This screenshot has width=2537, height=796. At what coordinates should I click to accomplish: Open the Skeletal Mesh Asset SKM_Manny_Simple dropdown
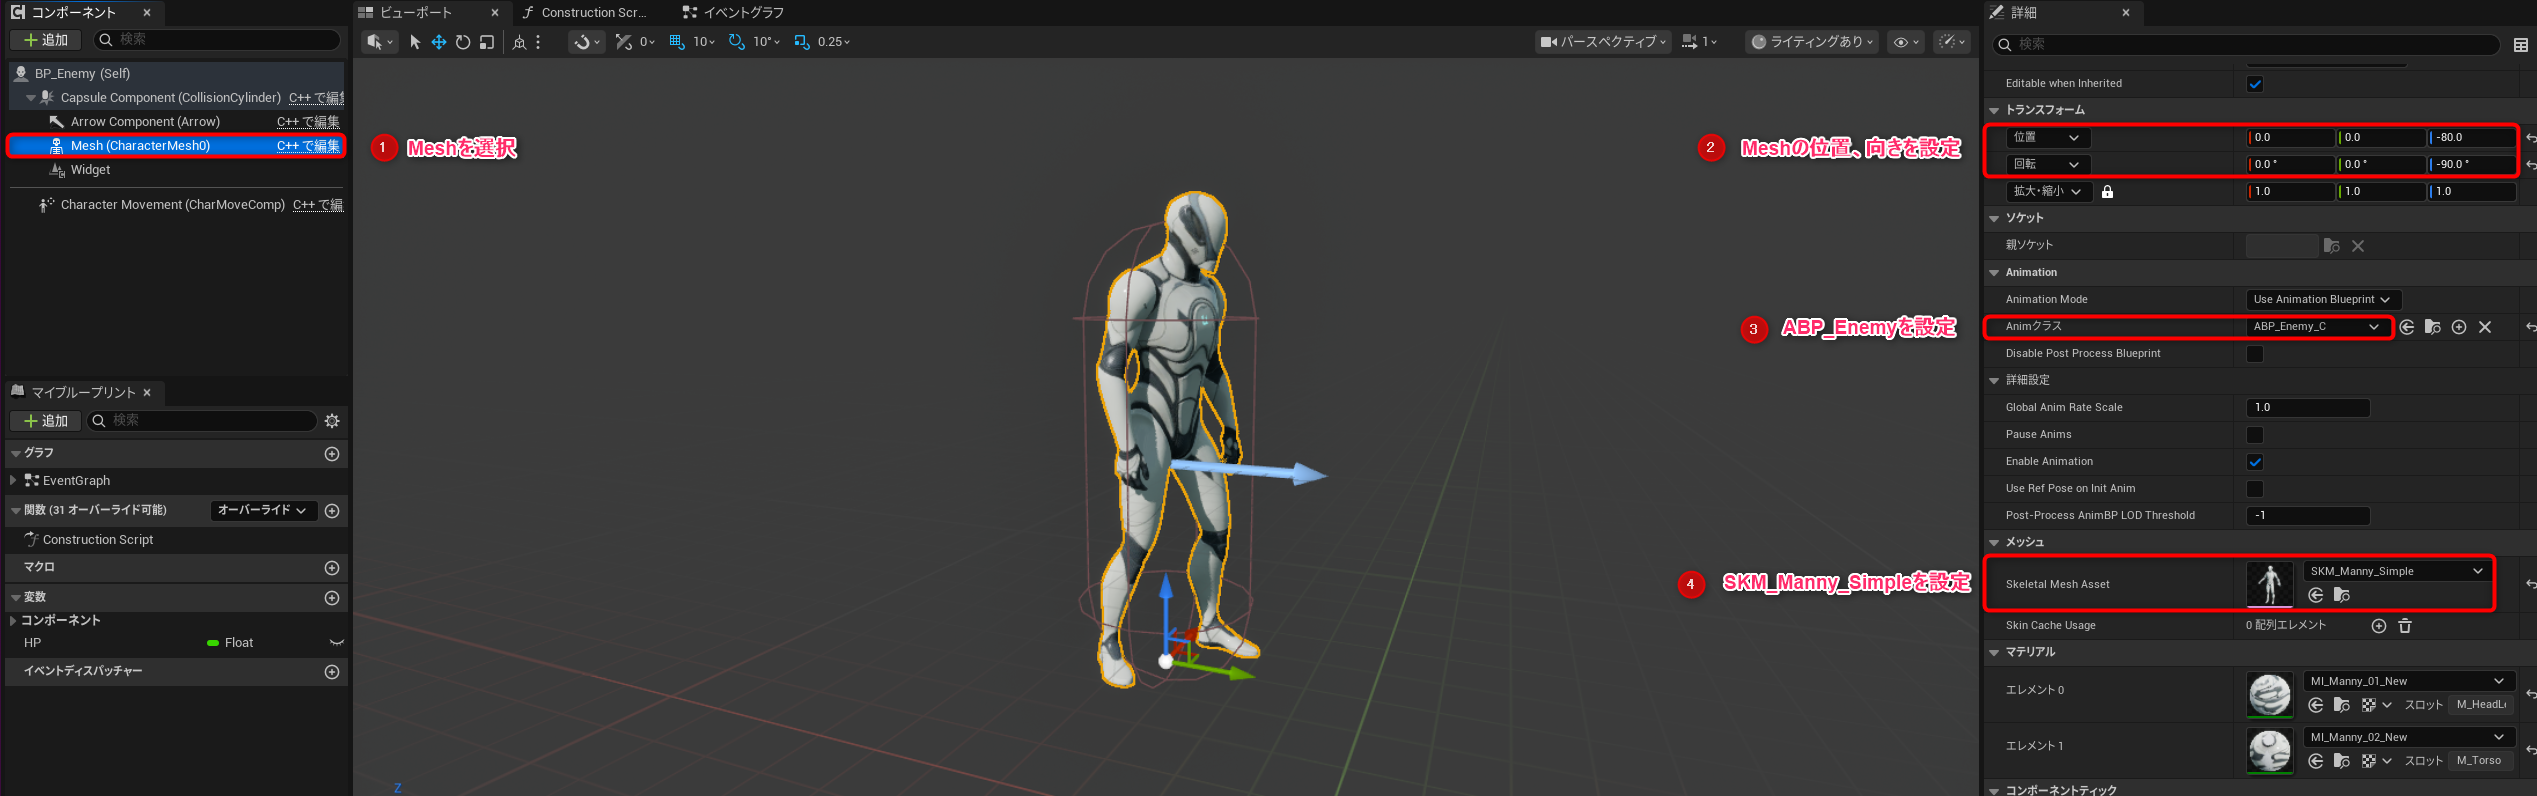[x=2396, y=571]
